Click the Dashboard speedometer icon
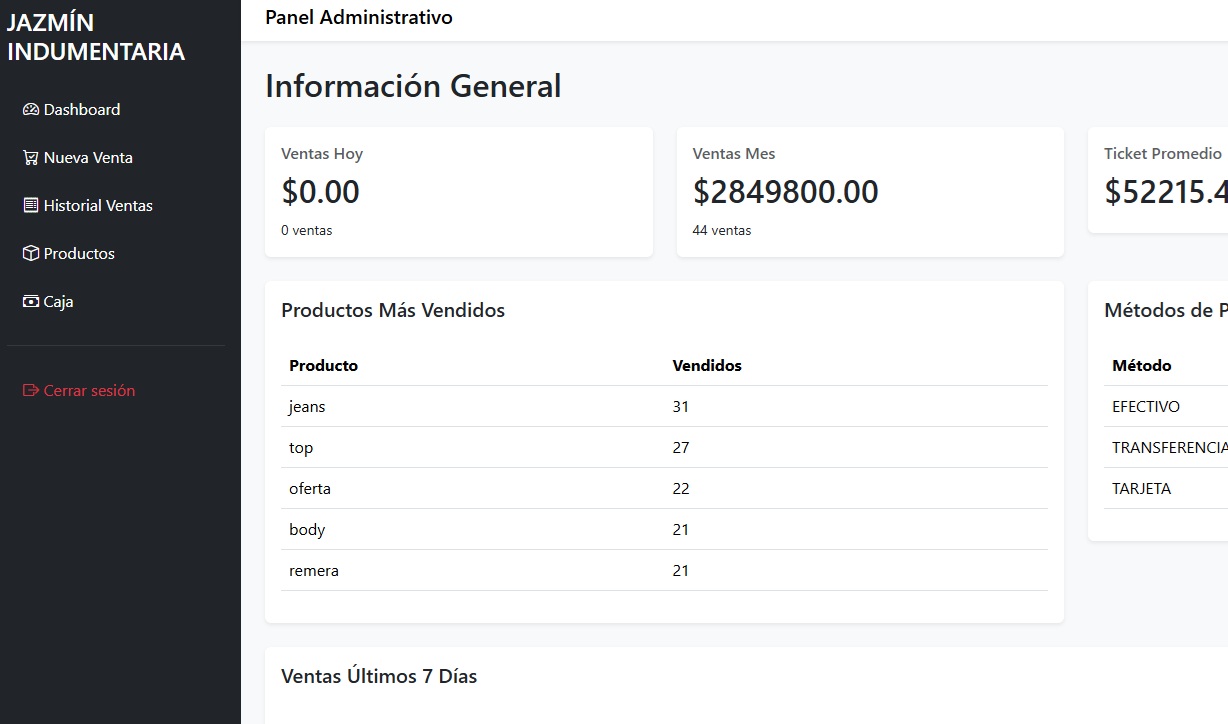The image size is (1228, 724). pos(31,110)
